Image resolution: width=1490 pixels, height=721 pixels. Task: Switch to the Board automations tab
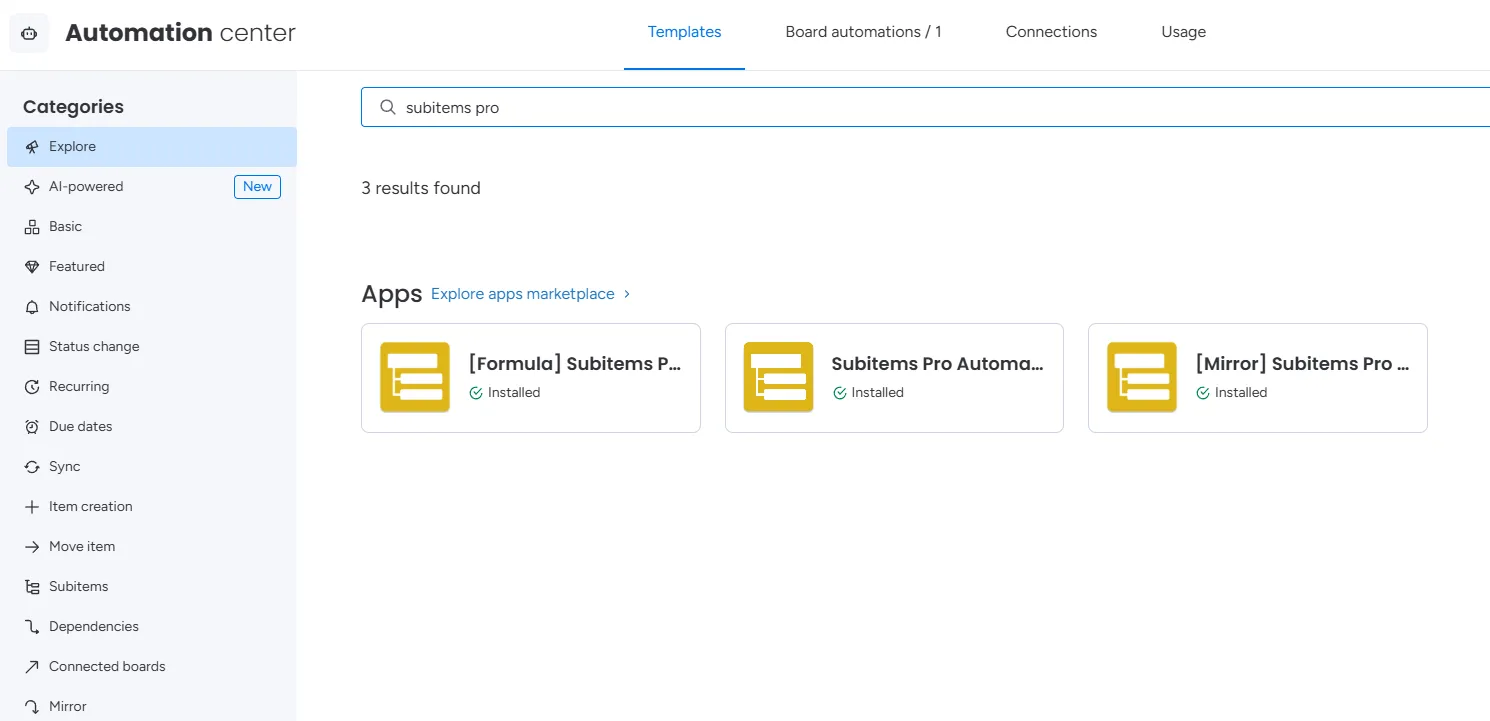863,31
